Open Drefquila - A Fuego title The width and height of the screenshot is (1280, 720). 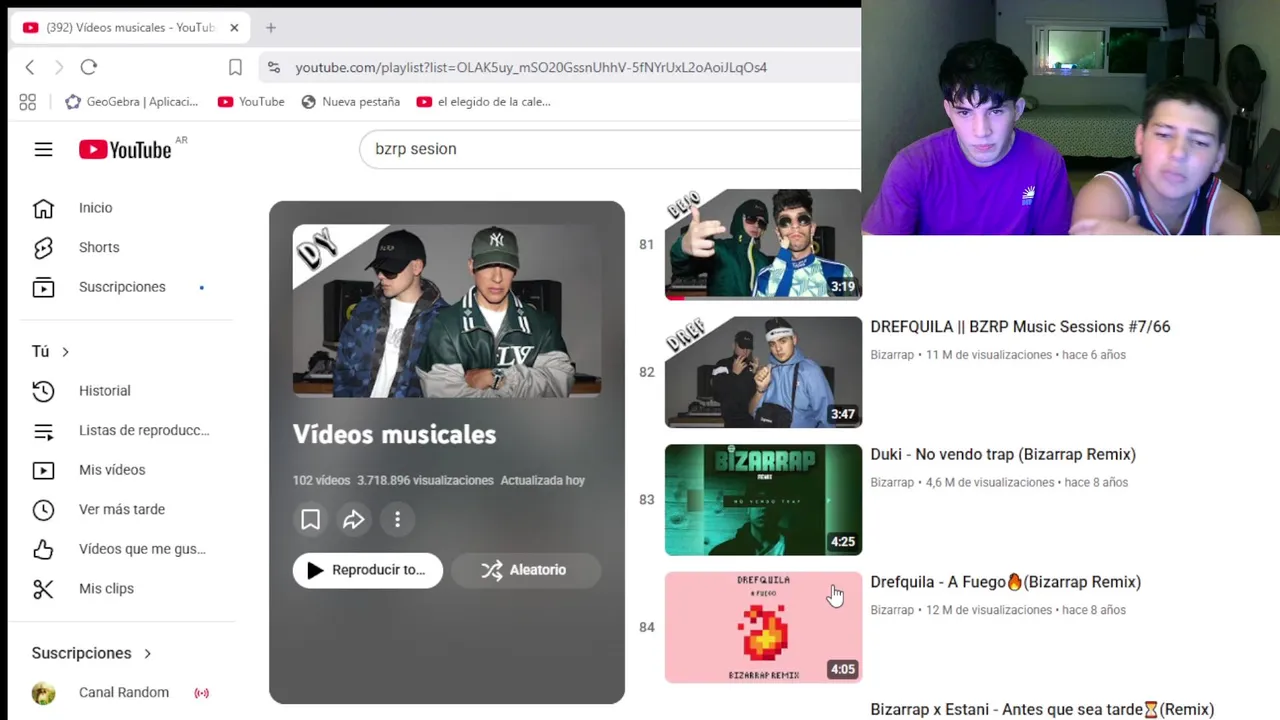pos(1005,582)
